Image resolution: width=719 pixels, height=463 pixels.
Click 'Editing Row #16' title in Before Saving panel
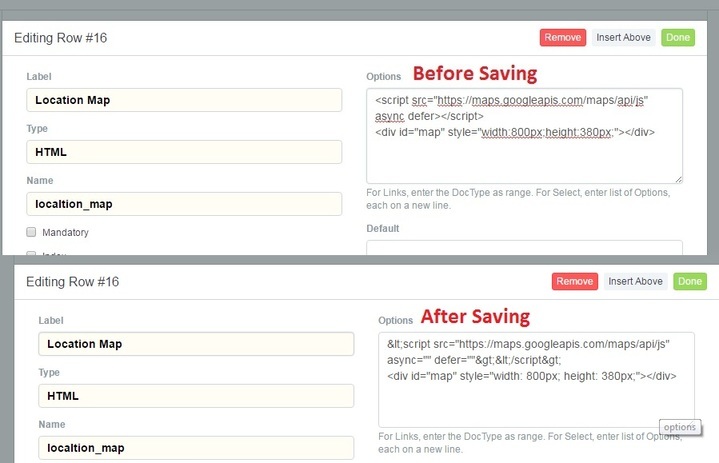pyautogui.click(x=61, y=38)
